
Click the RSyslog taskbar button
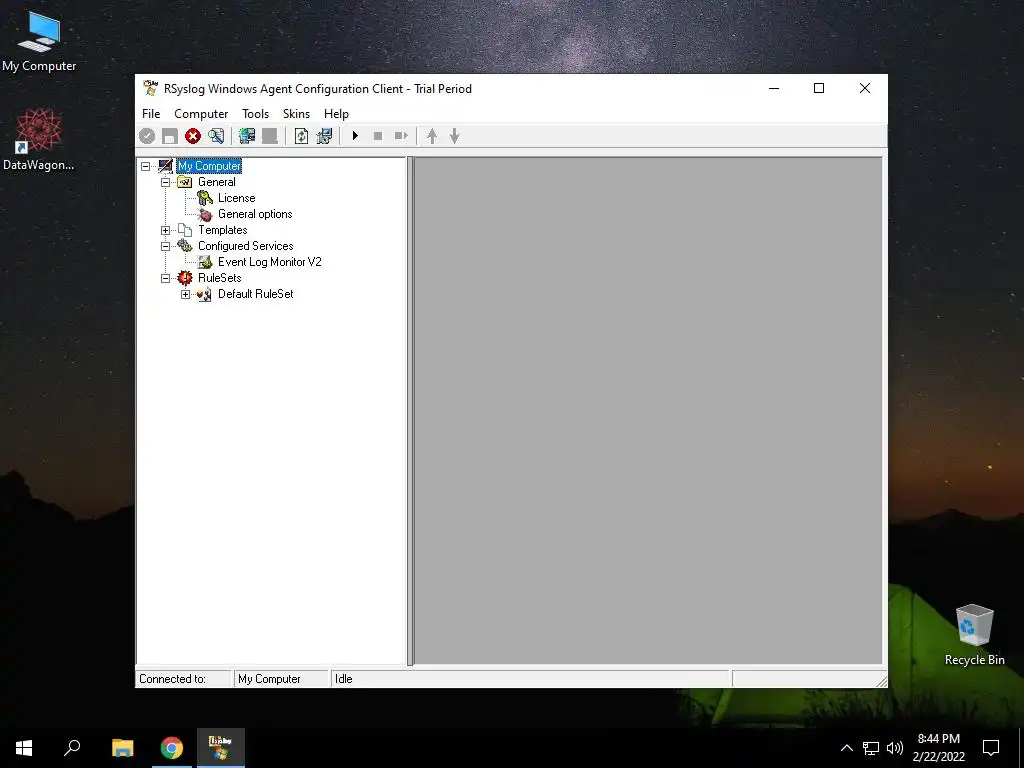tap(221, 748)
